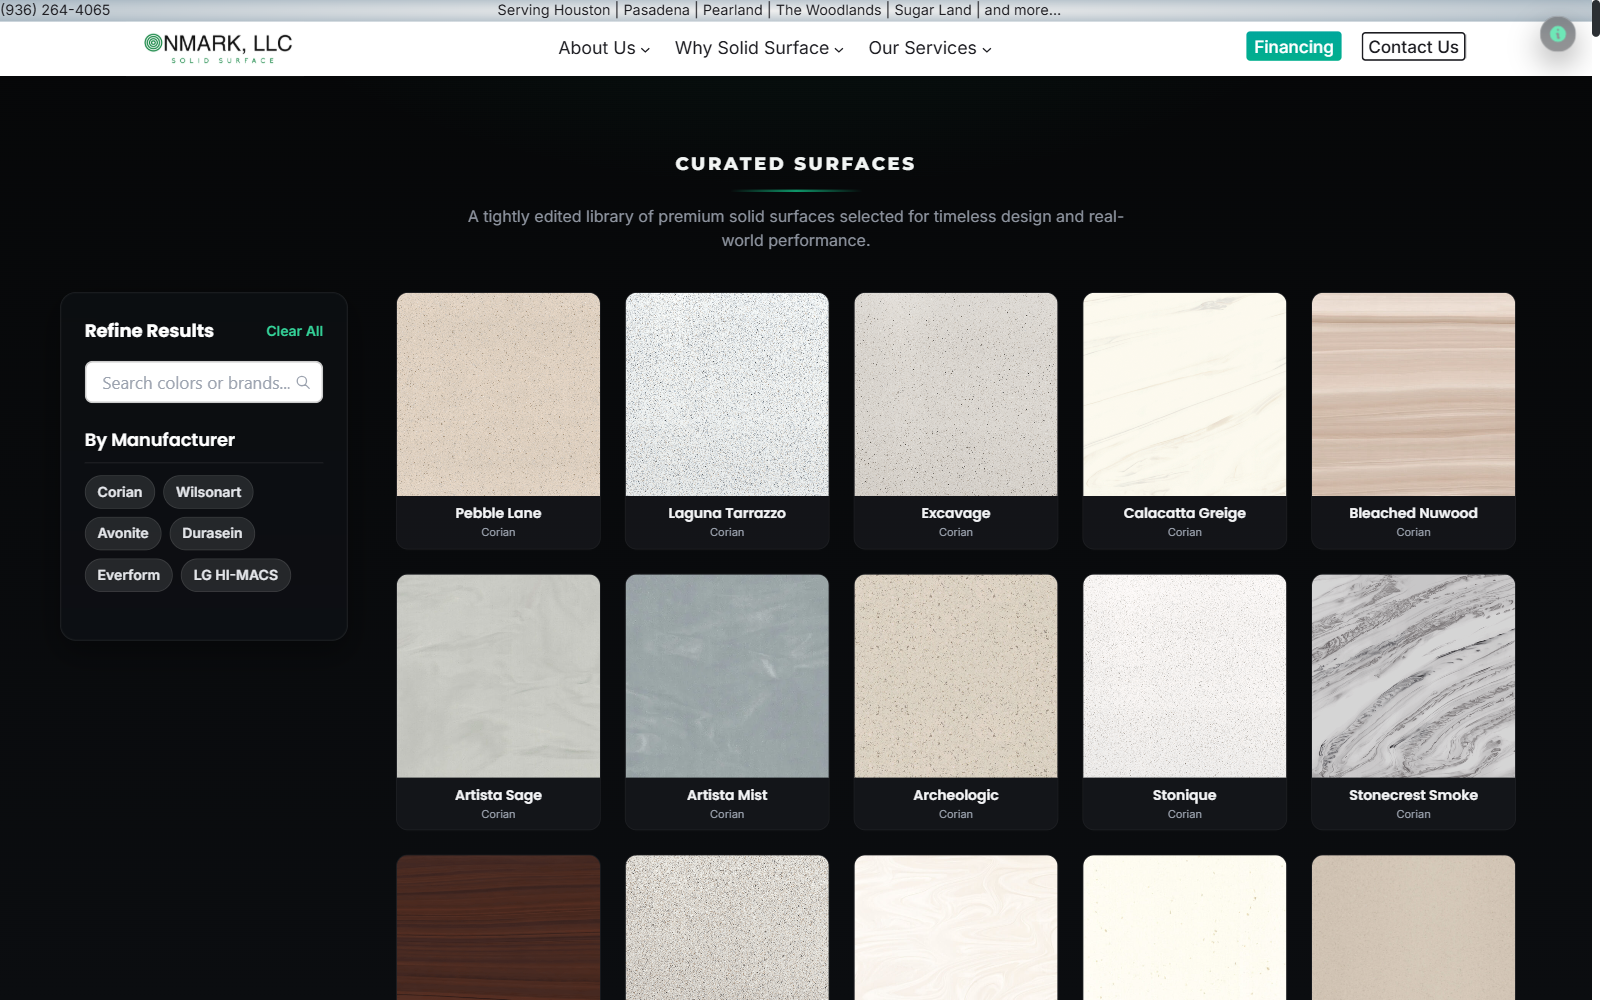The height and width of the screenshot is (1000, 1600).
Task: Toggle the Wilsonart manufacturer filter
Action: [x=208, y=491]
